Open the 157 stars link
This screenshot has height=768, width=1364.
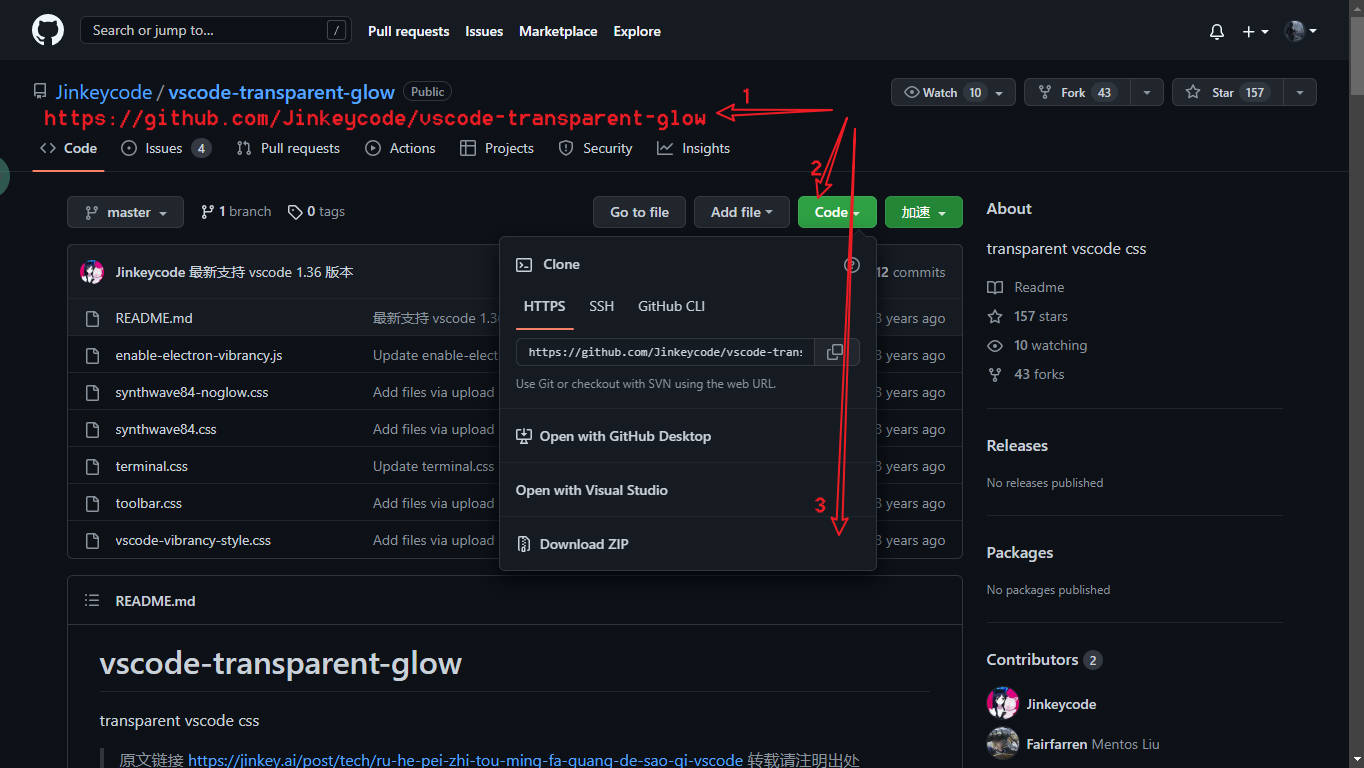click(1028, 316)
